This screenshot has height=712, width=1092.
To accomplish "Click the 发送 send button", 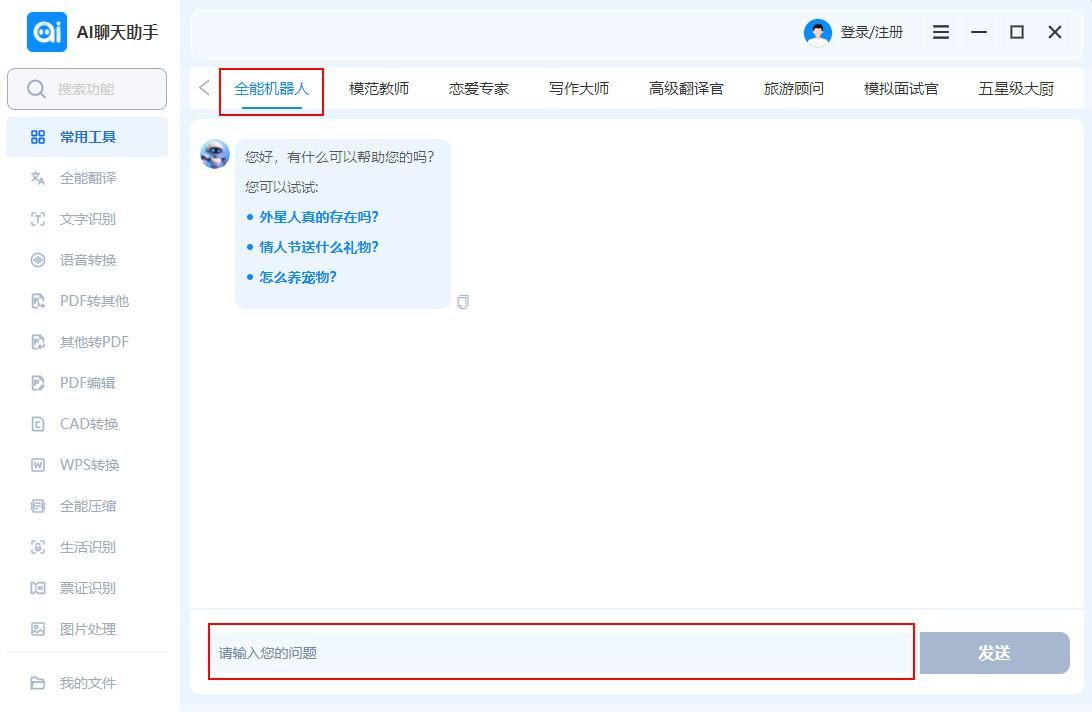I will click(994, 653).
